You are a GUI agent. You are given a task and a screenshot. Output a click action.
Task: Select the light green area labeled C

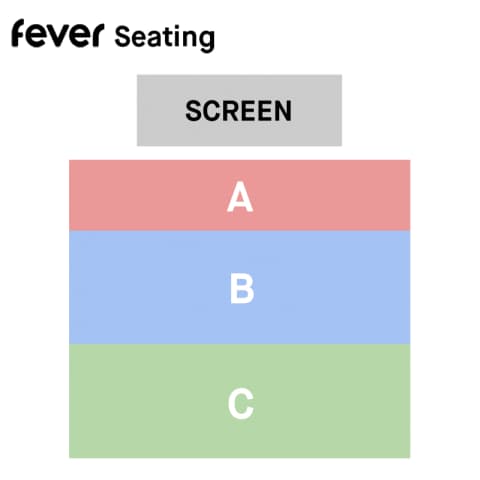[240, 401]
